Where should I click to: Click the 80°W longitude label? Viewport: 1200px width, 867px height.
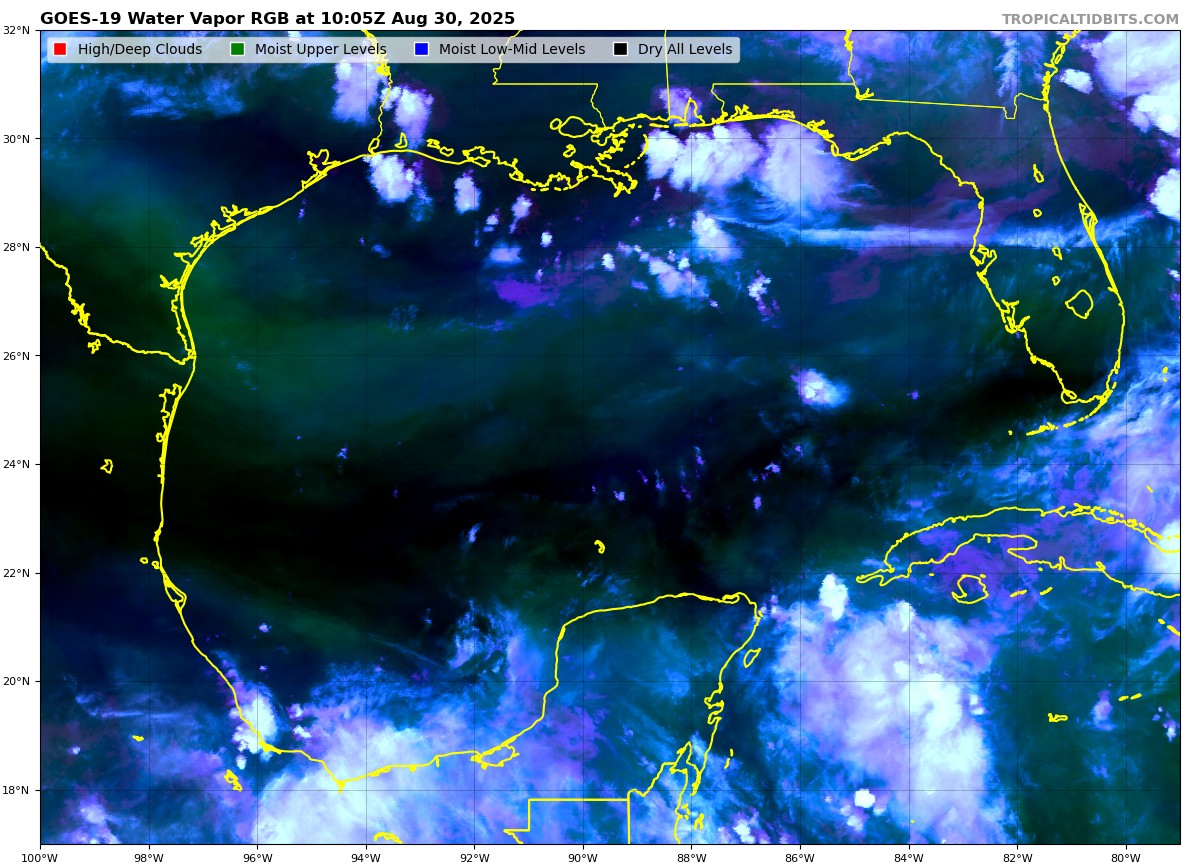(1126, 857)
